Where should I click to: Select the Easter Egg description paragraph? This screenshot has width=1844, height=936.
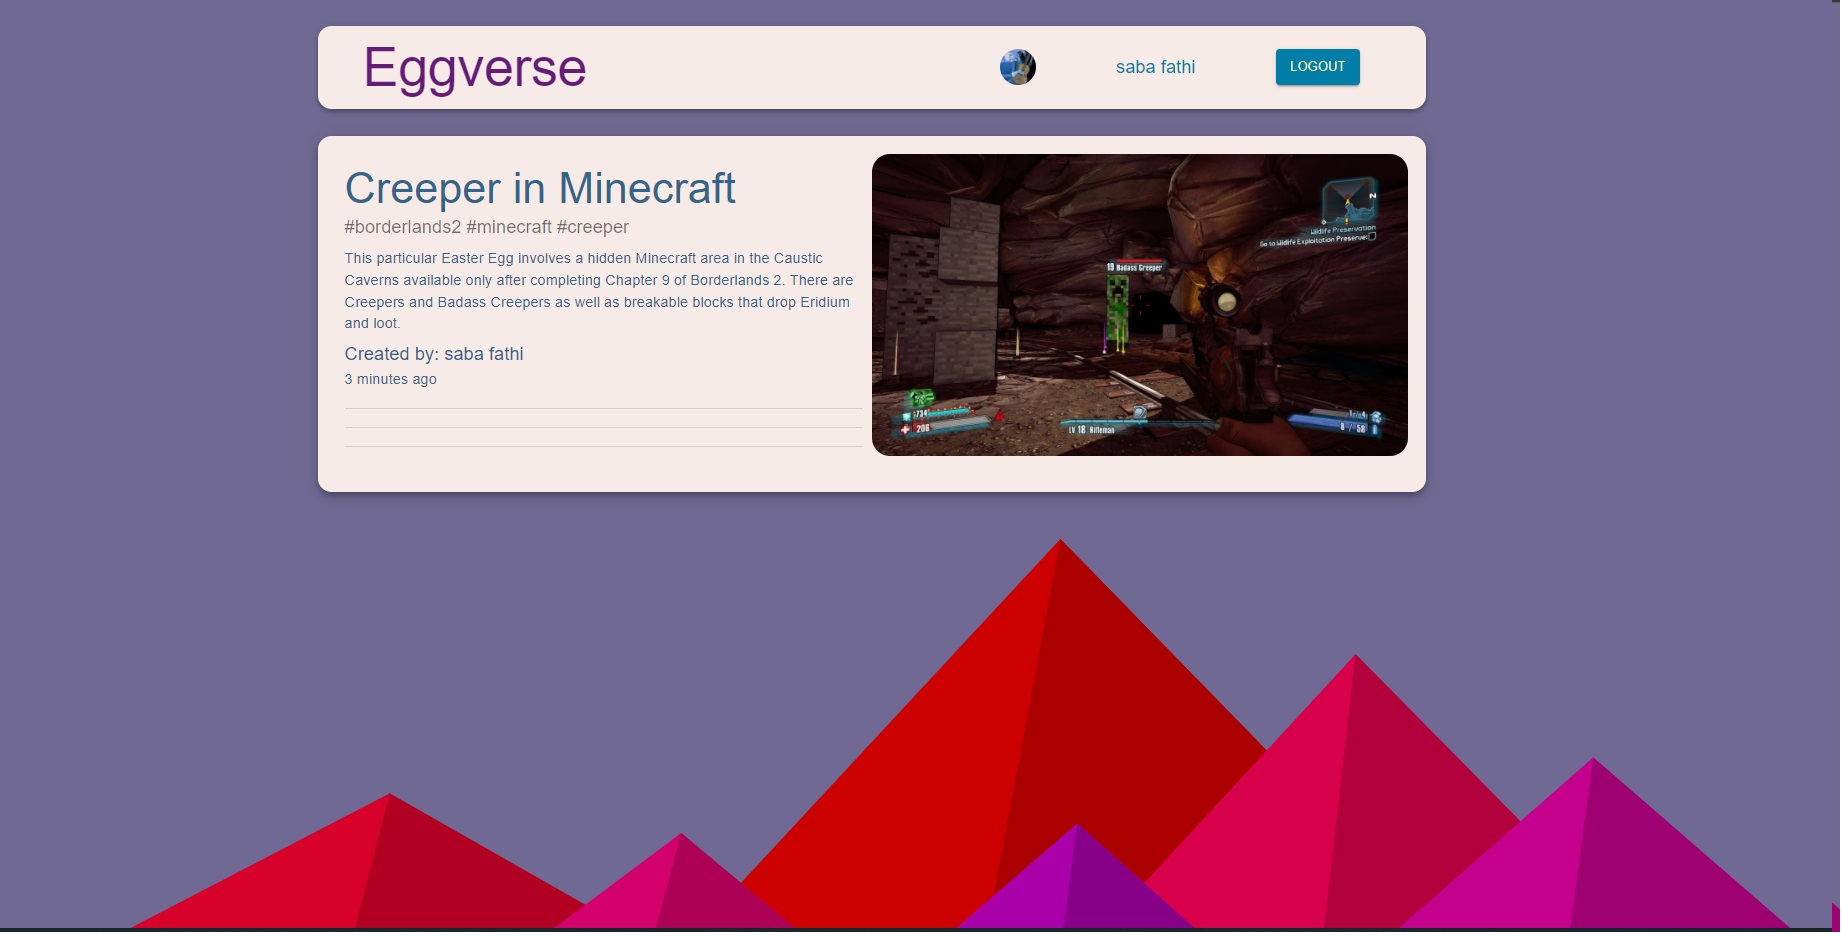[600, 291]
